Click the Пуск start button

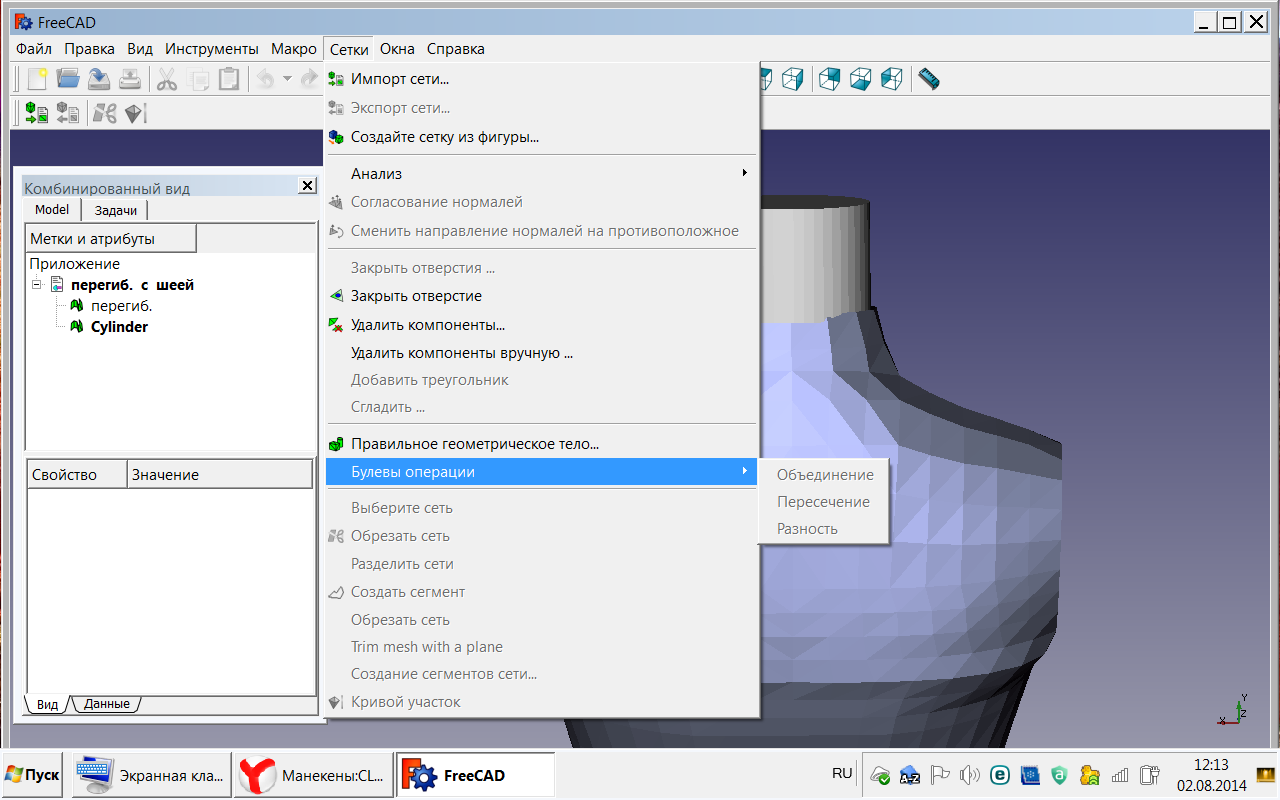[32, 775]
